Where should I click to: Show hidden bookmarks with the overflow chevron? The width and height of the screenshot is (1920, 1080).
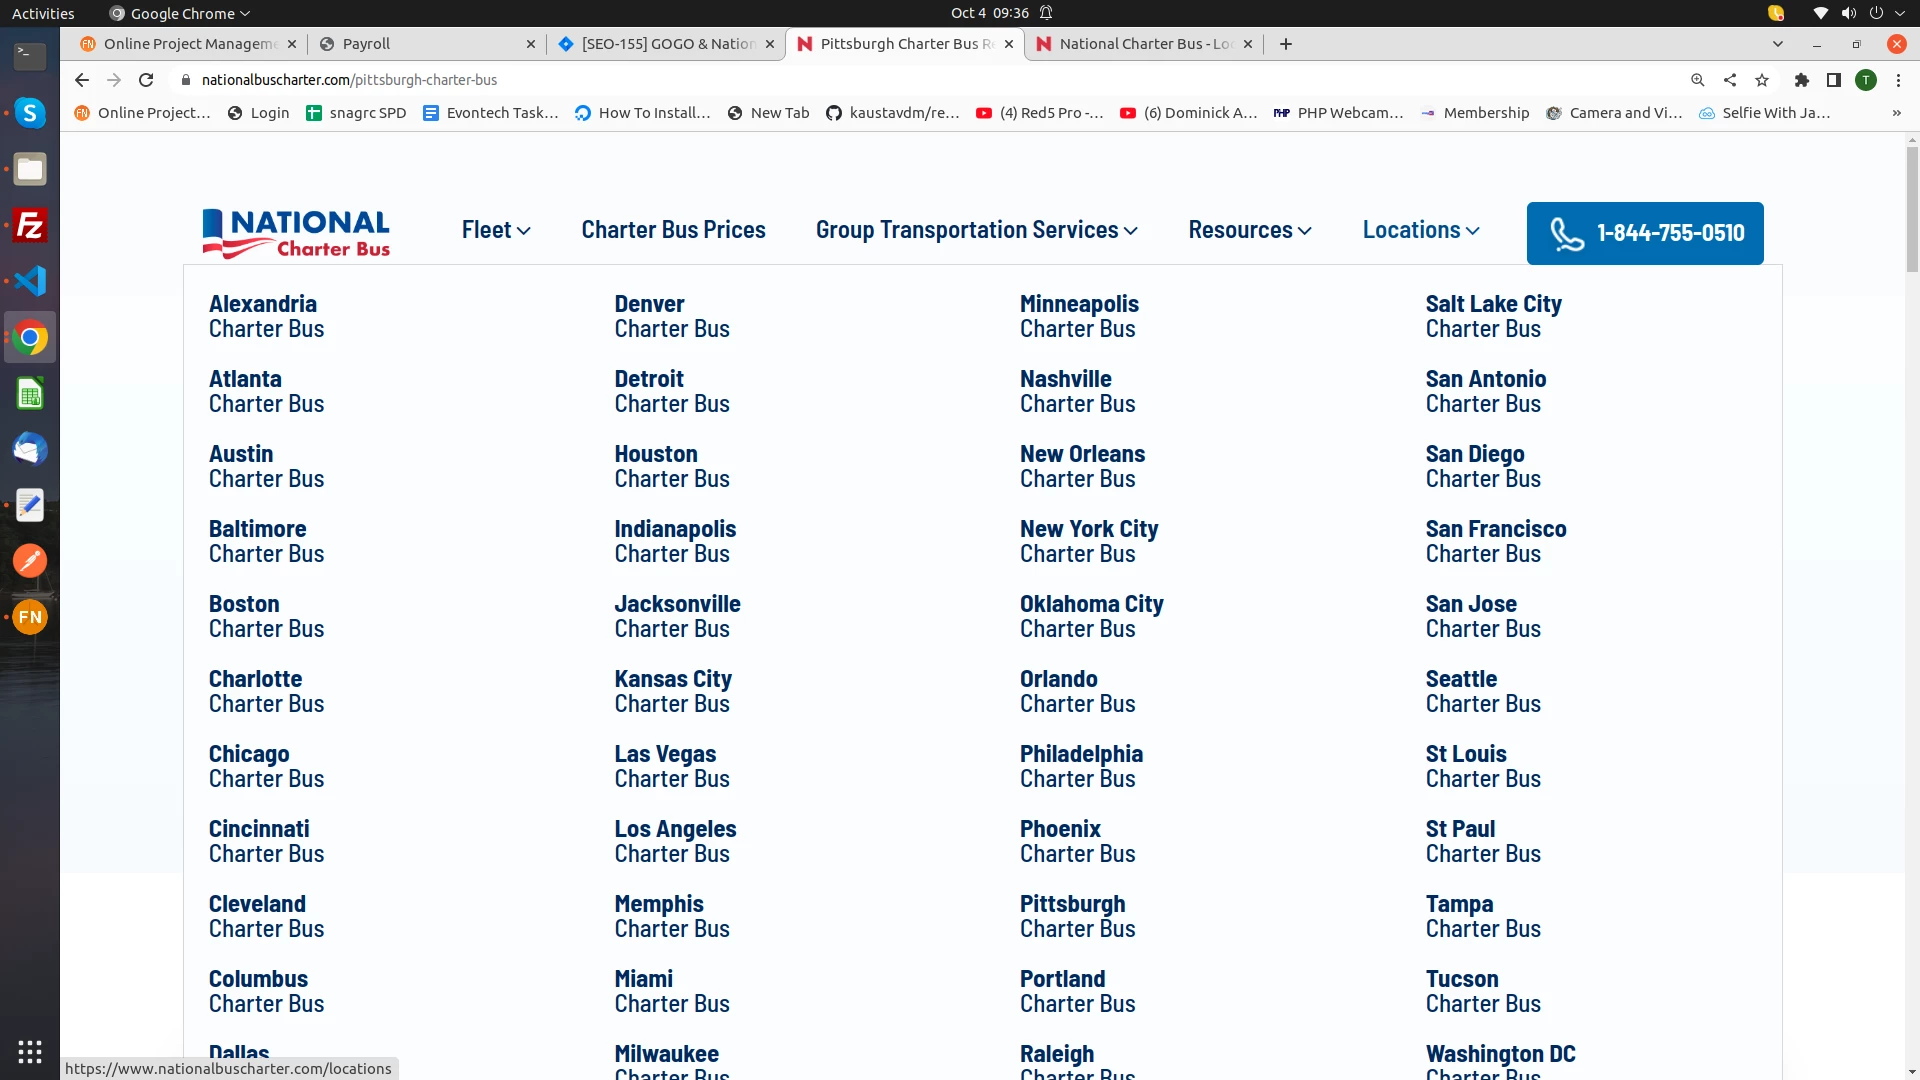[1896, 113]
